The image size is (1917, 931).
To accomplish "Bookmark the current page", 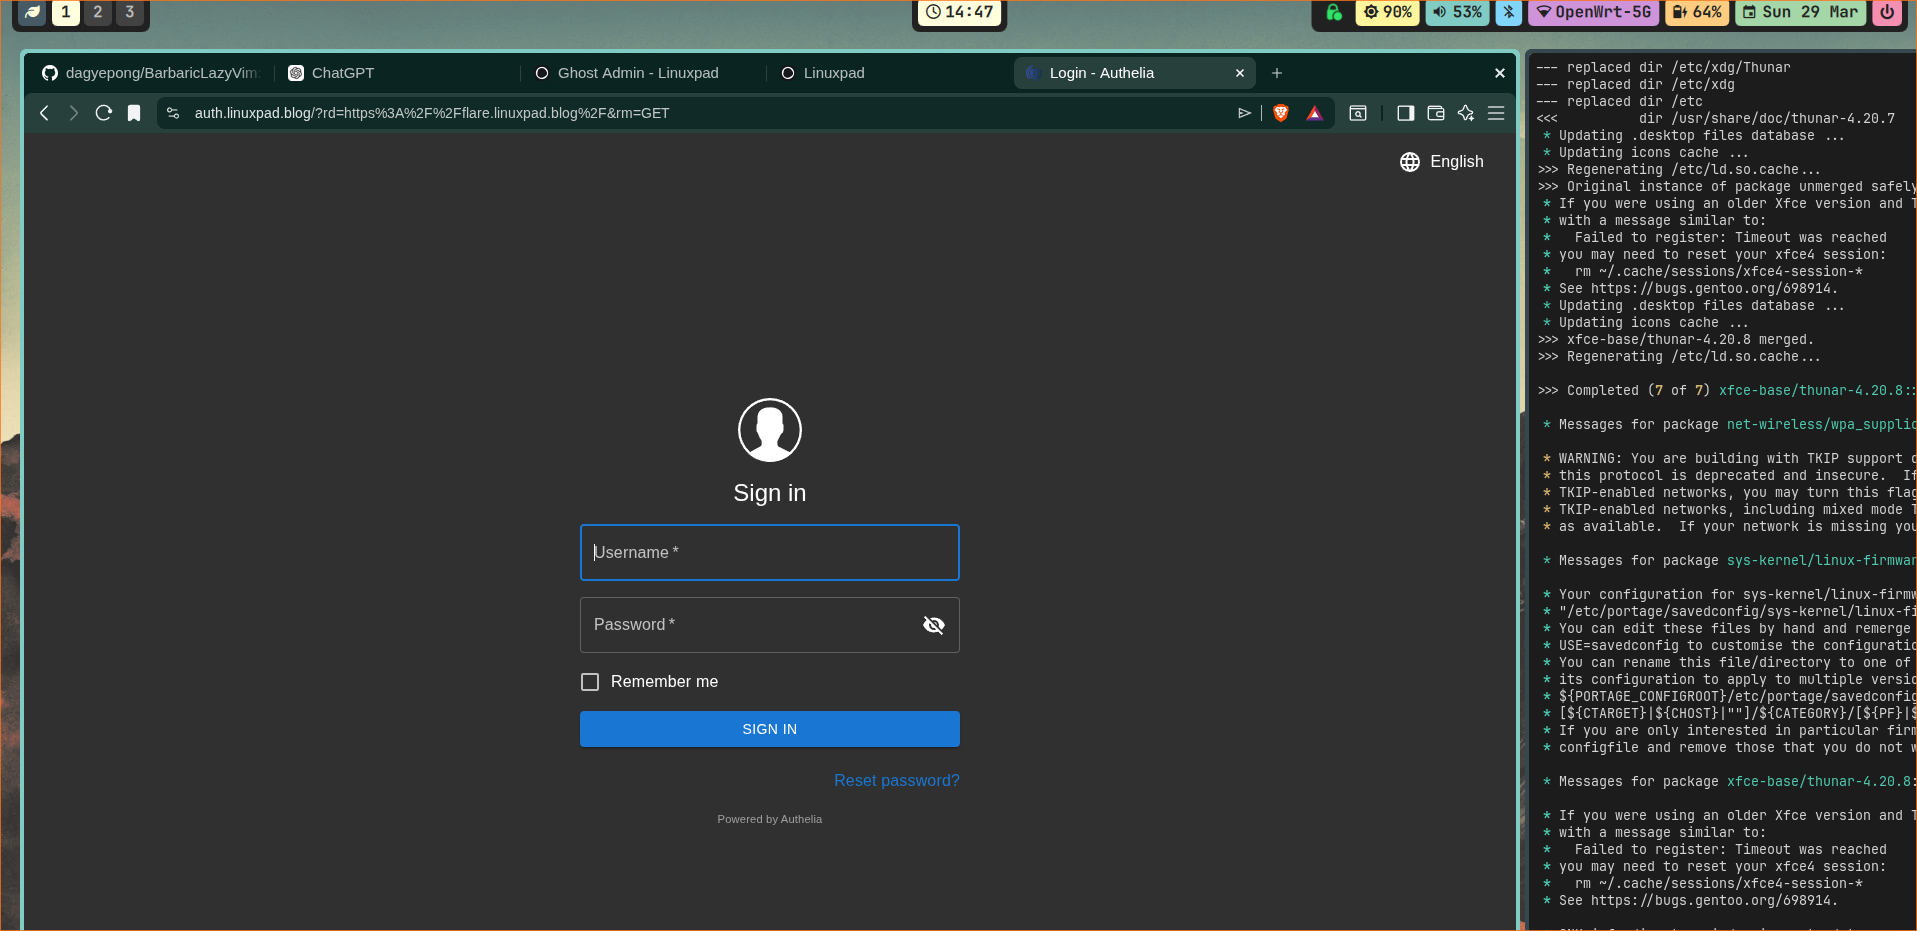I will click(134, 113).
